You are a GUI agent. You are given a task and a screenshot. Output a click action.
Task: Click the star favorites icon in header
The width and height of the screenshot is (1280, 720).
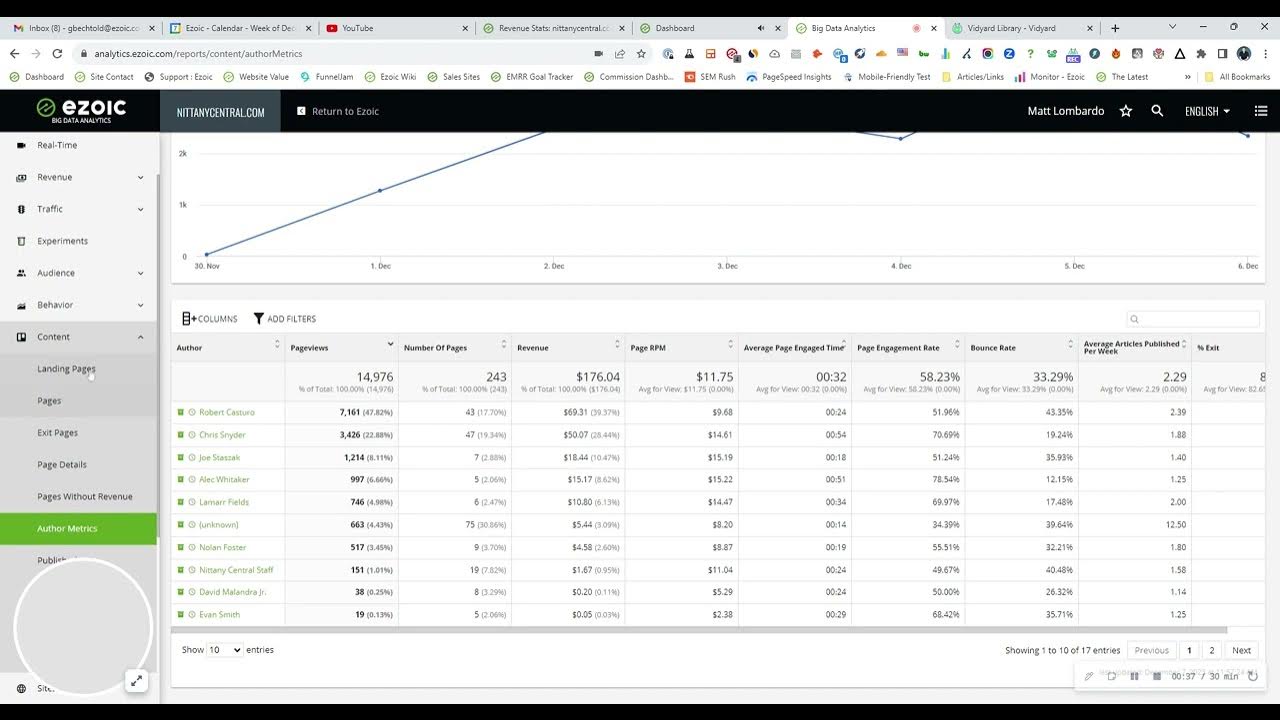(1126, 111)
